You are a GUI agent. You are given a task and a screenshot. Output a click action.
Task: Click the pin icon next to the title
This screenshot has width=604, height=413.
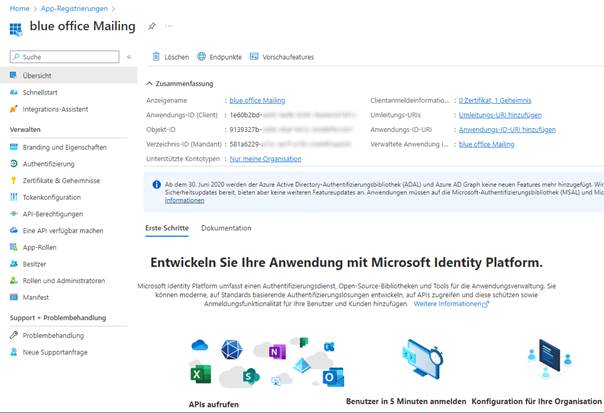152,26
